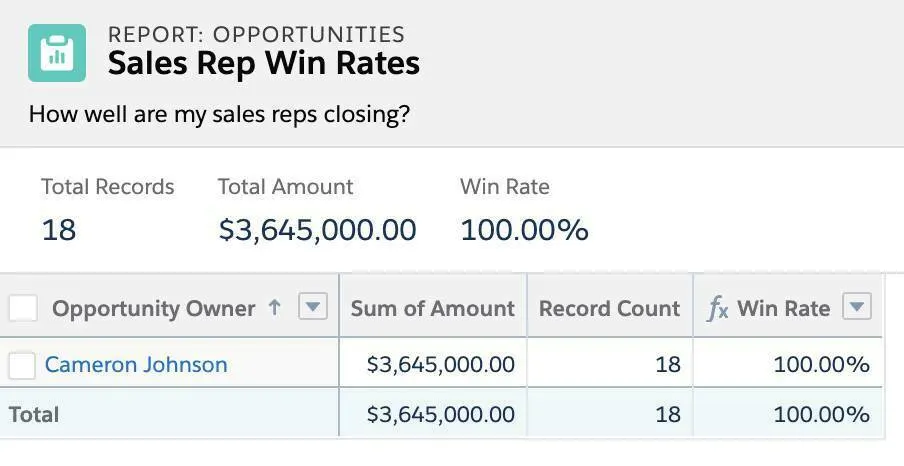Image resolution: width=904 pixels, height=466 pixels.
Task: Check the Cameron Johnson row checkbox
Action: (x=22, y=365)
